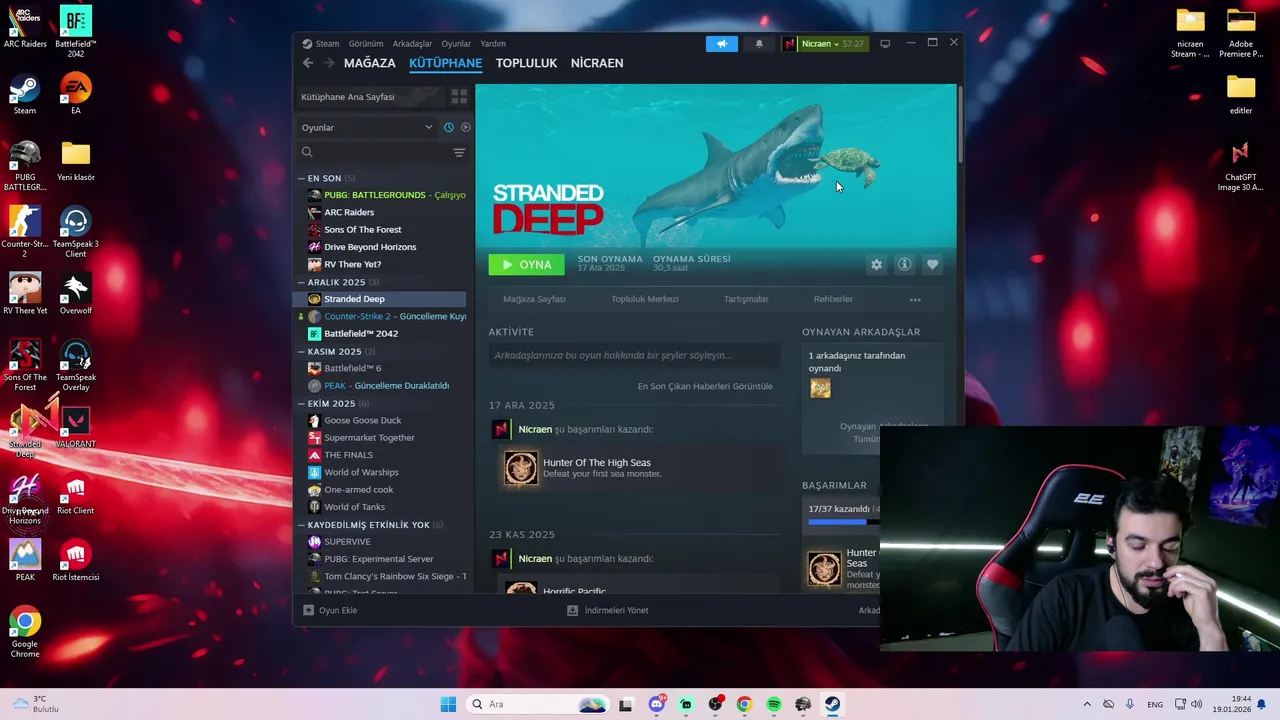Open Spotify from the taskbar
The height and width of the screenshot is (720, 1280).
point(774,704)
